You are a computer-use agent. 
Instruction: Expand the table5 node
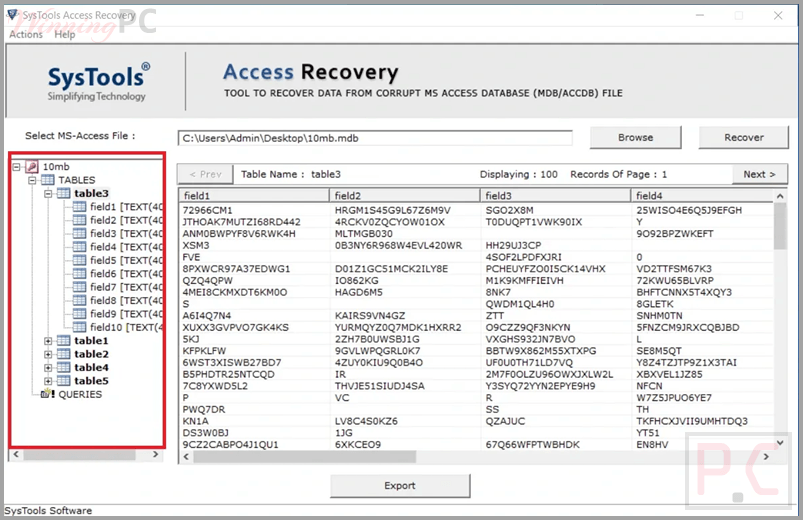[x=48, y=381]
